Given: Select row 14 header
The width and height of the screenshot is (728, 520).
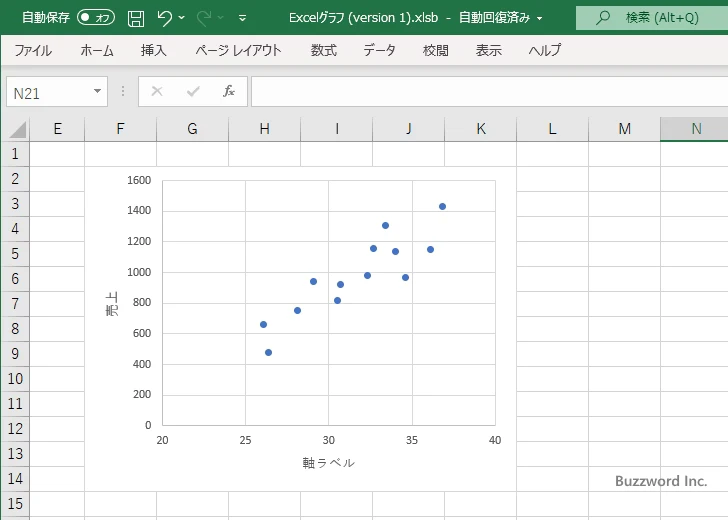Looking at the screenshot, I should [x=15, y=478].
